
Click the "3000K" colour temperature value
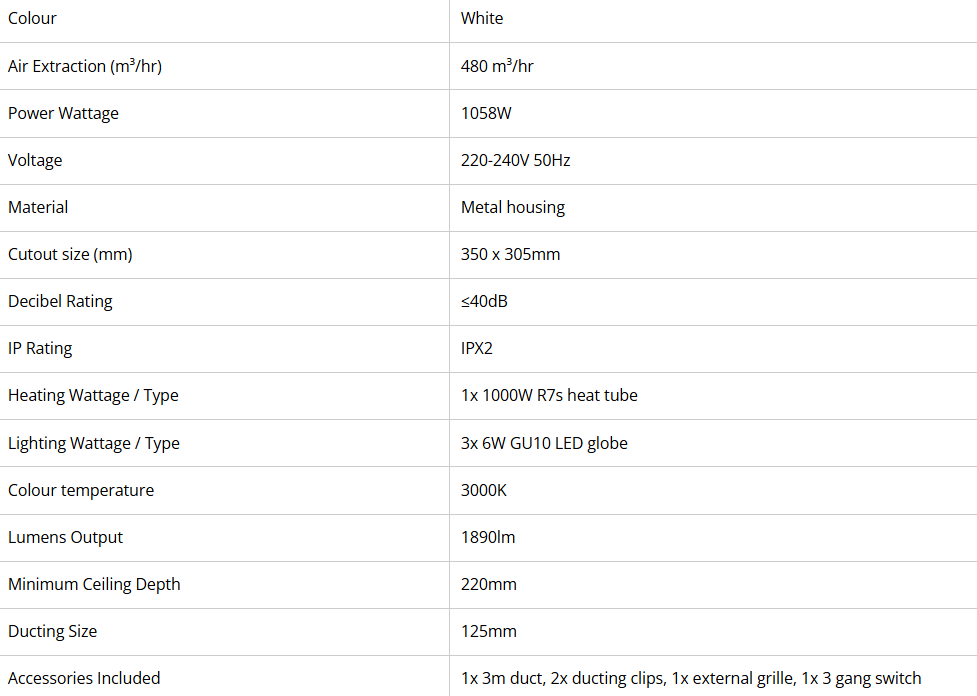[x=484, y=490]
